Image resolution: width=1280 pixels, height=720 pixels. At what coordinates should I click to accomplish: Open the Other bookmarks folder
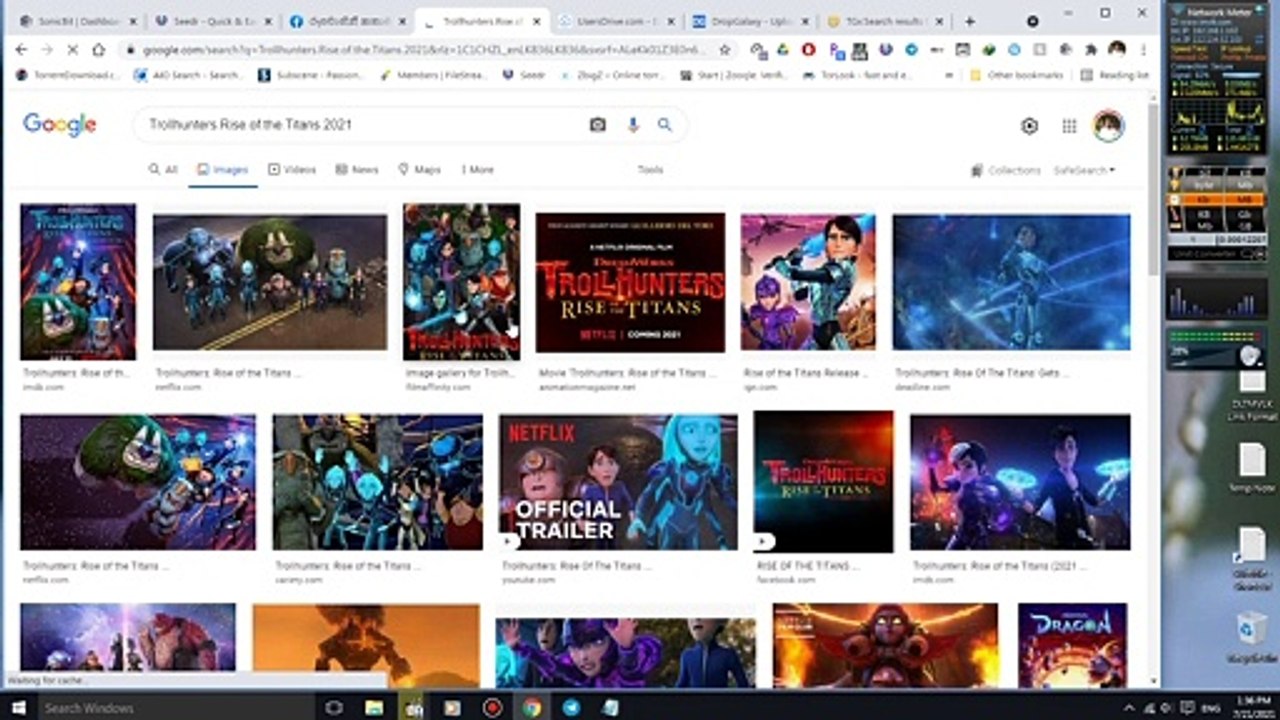(1016, 75)
